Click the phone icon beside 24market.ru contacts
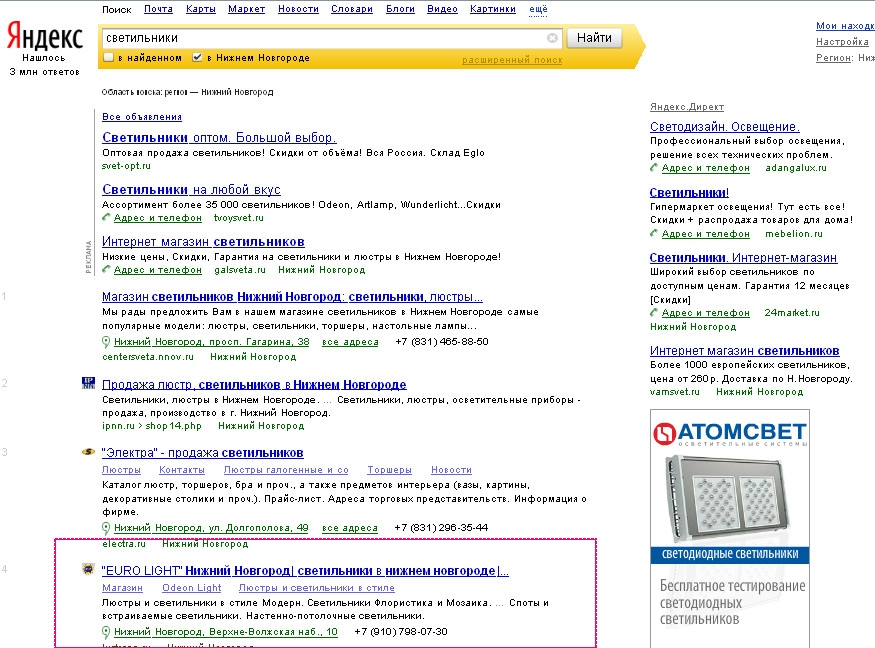Image resolution: width=875 pixels, height=648 pixels. point(655,313)
